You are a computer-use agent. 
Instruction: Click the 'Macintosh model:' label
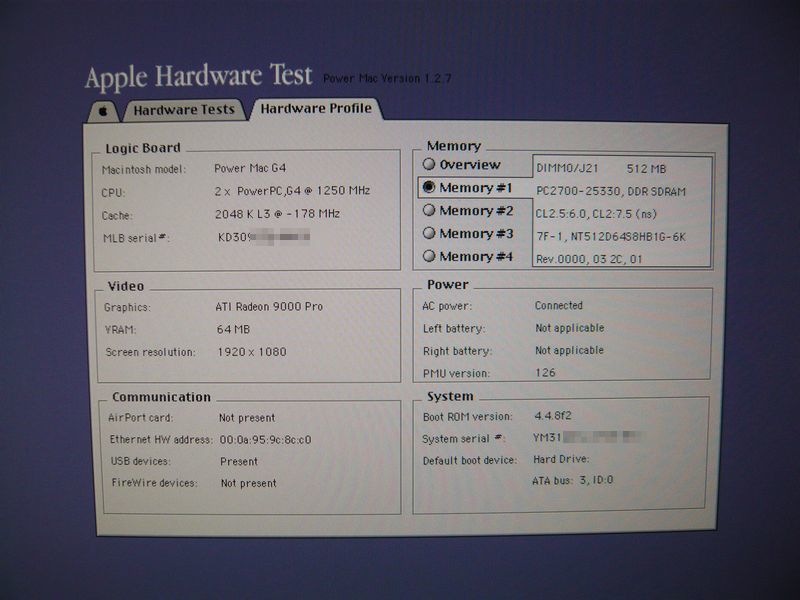point(144,170)
